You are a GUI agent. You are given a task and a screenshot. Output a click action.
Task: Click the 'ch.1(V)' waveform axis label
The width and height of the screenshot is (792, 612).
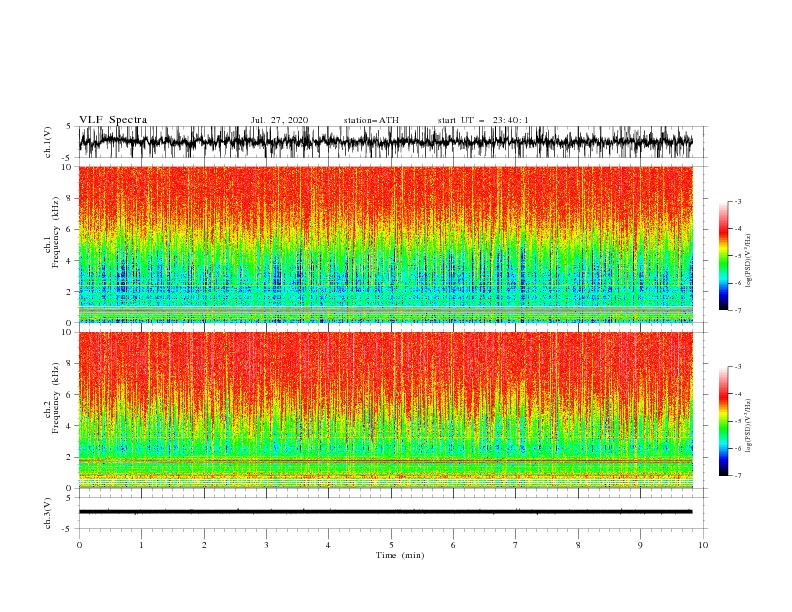[x=48, y=142]
